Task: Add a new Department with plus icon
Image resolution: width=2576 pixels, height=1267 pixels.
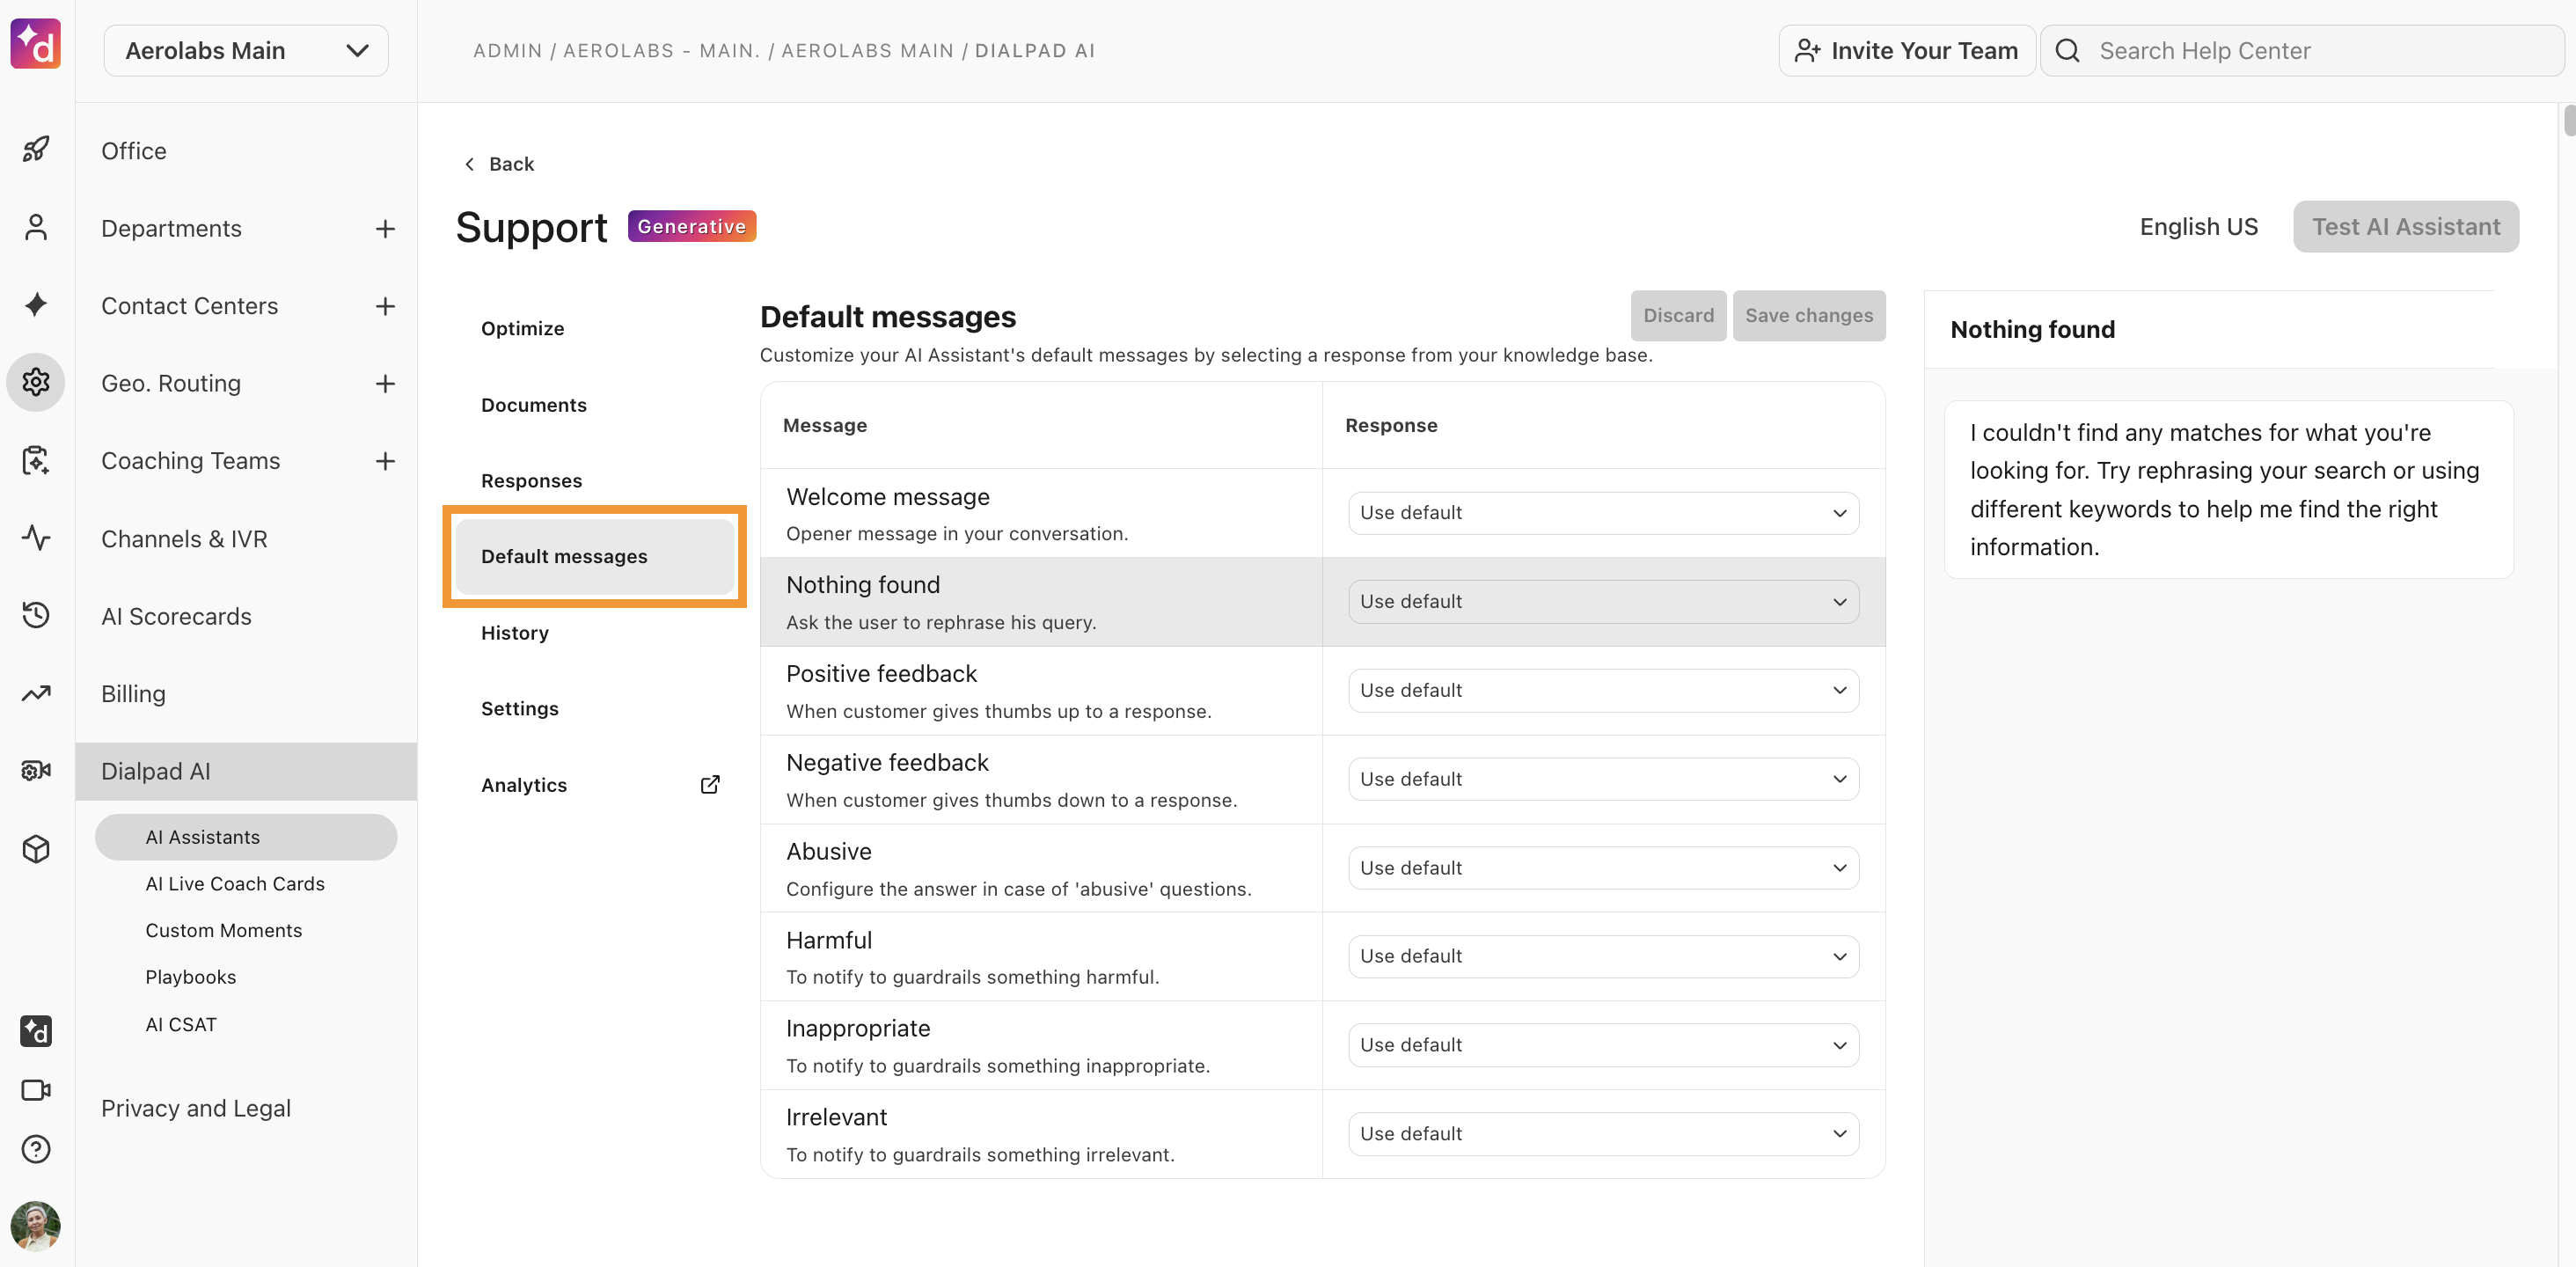Action: coord(385,229)
